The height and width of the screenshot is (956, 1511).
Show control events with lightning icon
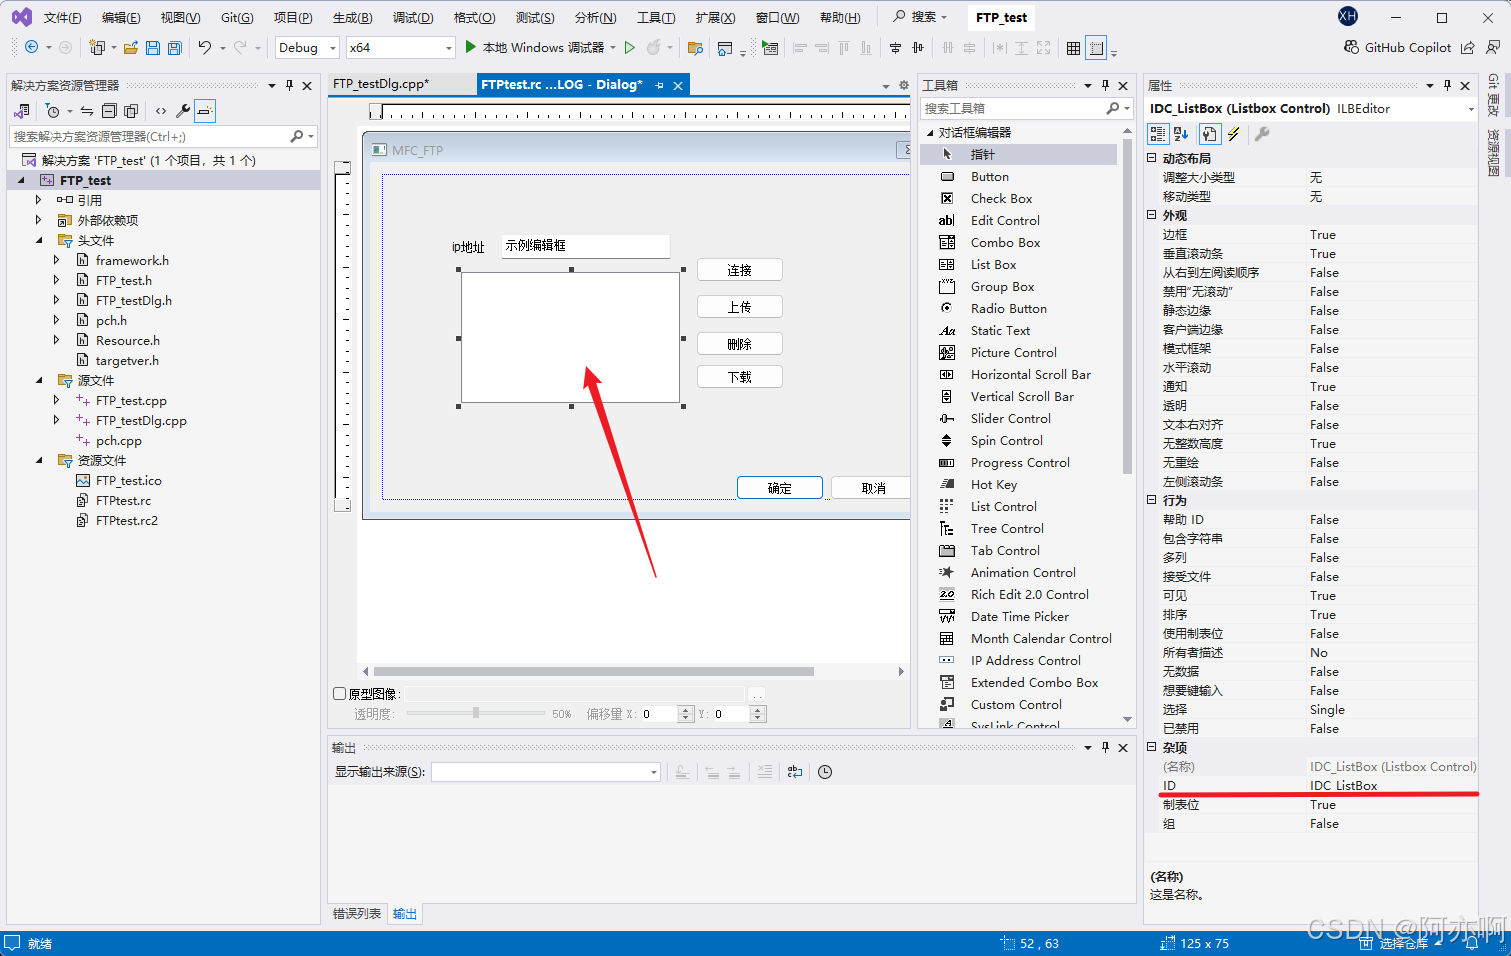[x=1234, y=134]
